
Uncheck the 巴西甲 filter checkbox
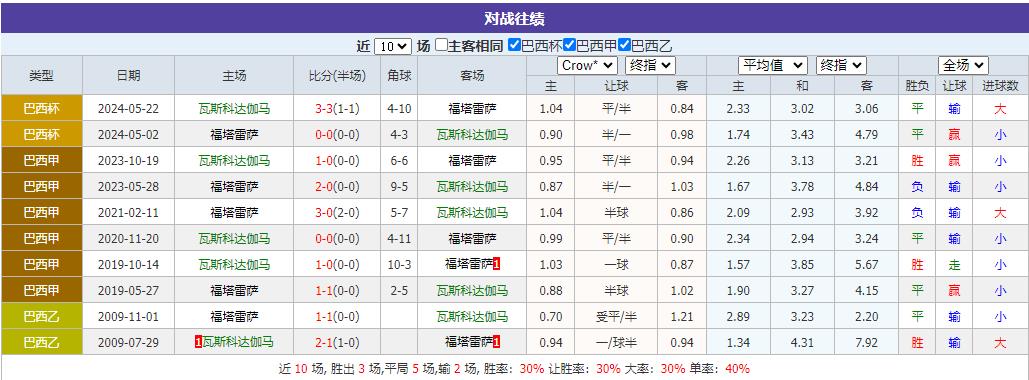569,45
